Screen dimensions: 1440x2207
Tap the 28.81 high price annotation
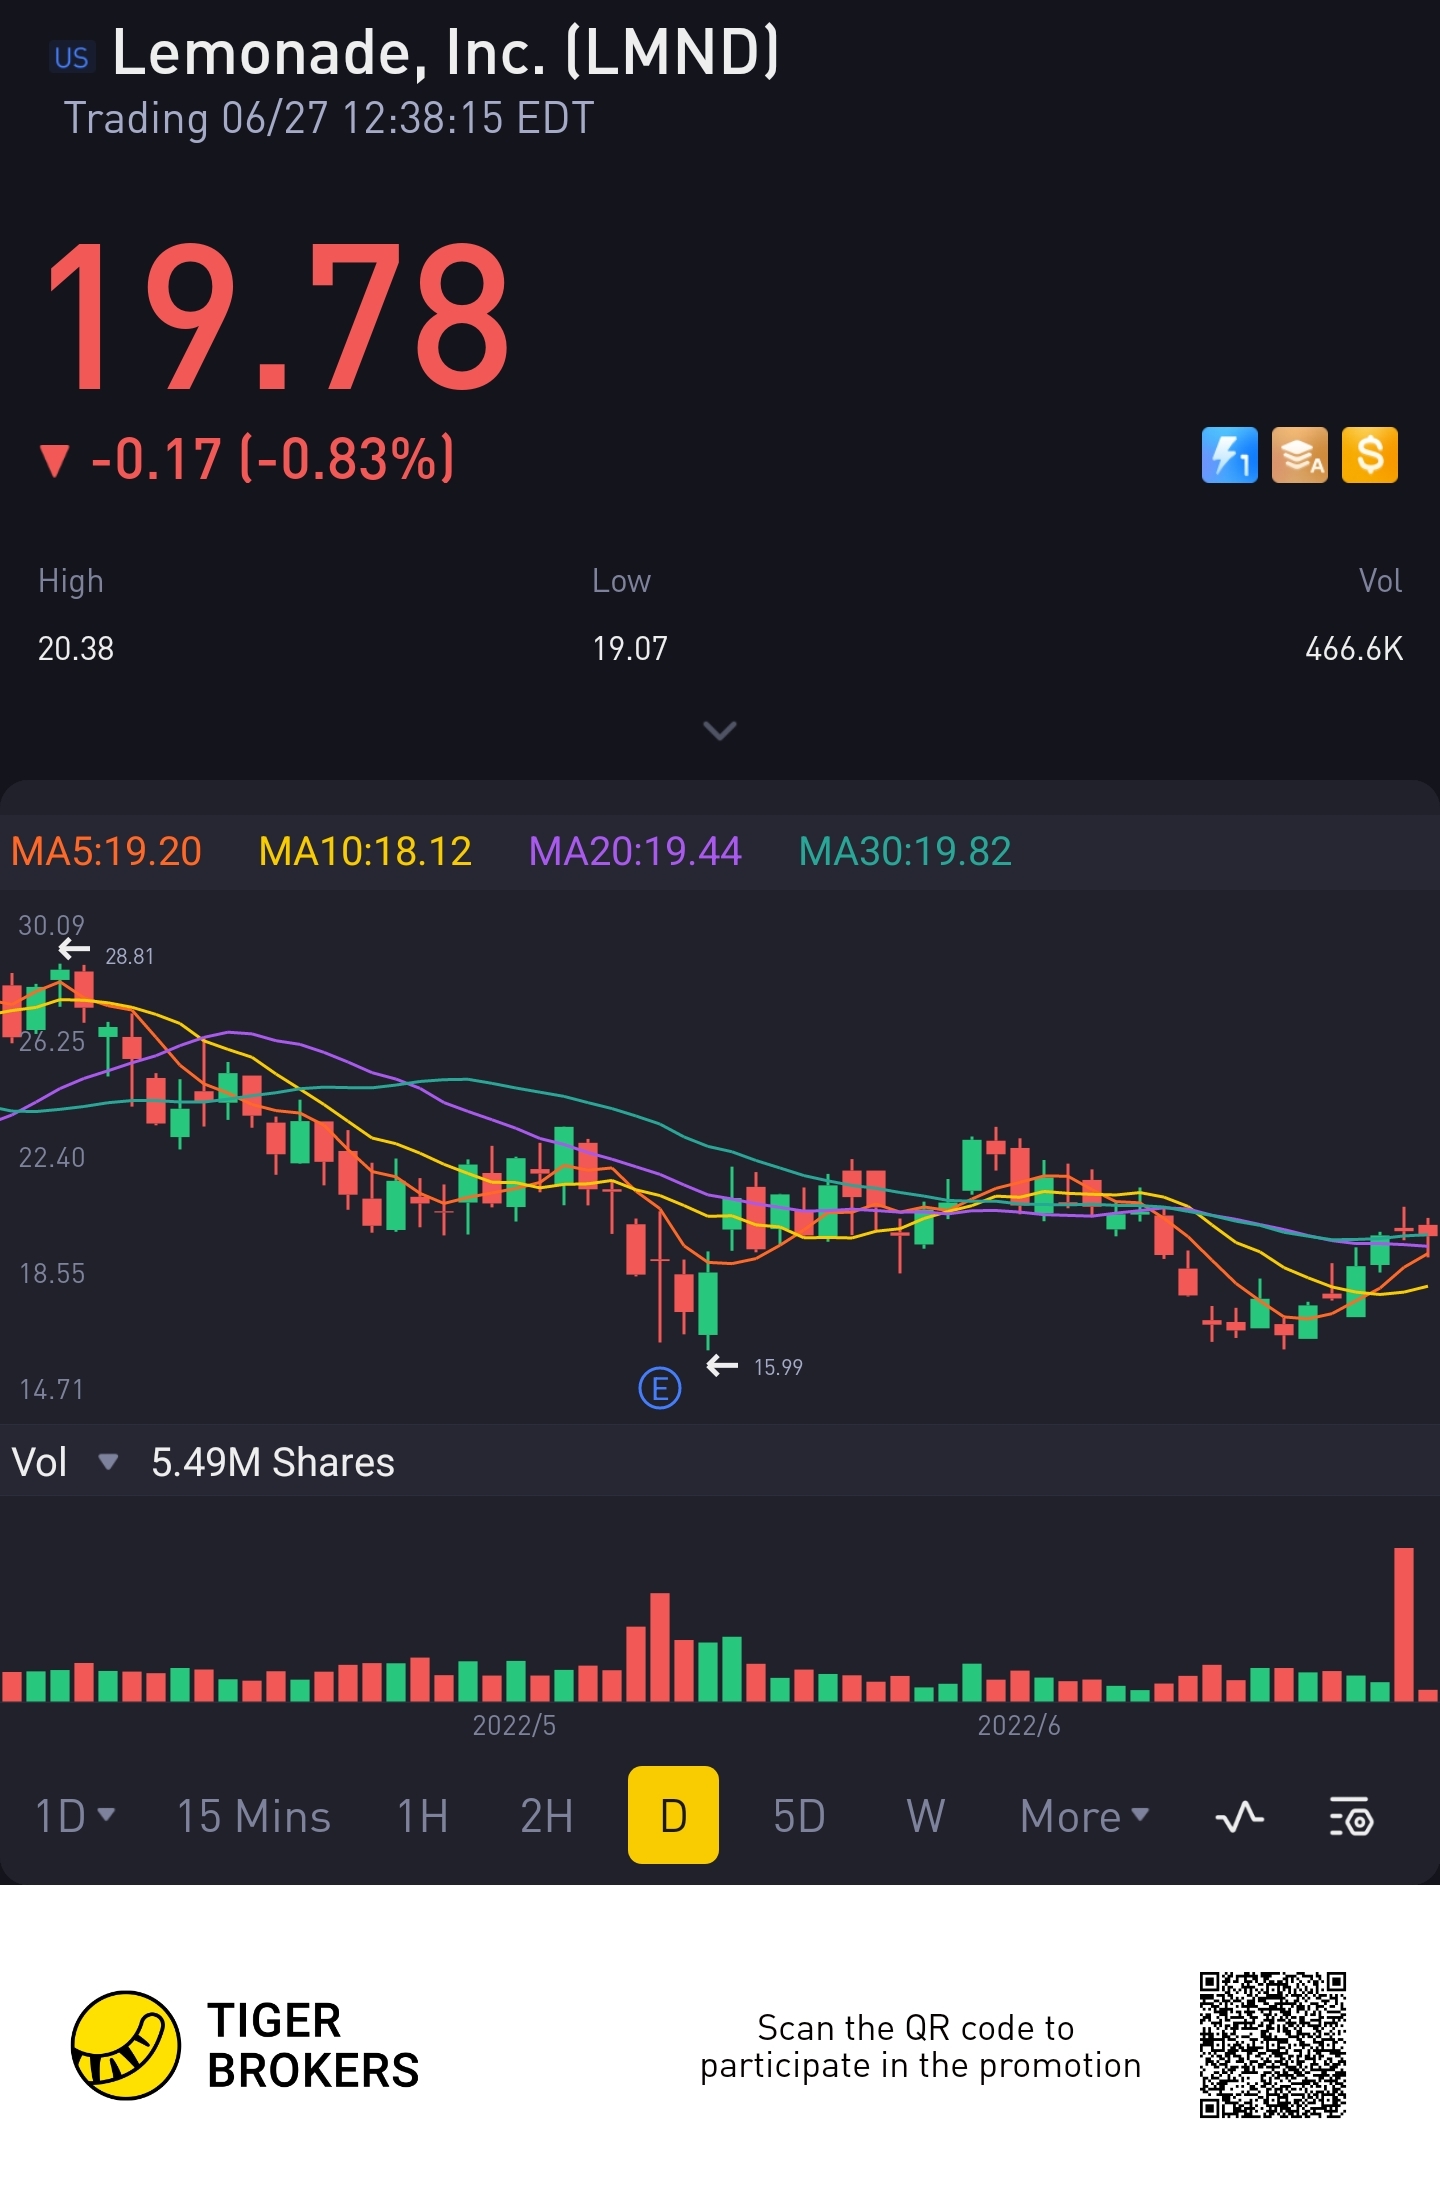(130, 956)
